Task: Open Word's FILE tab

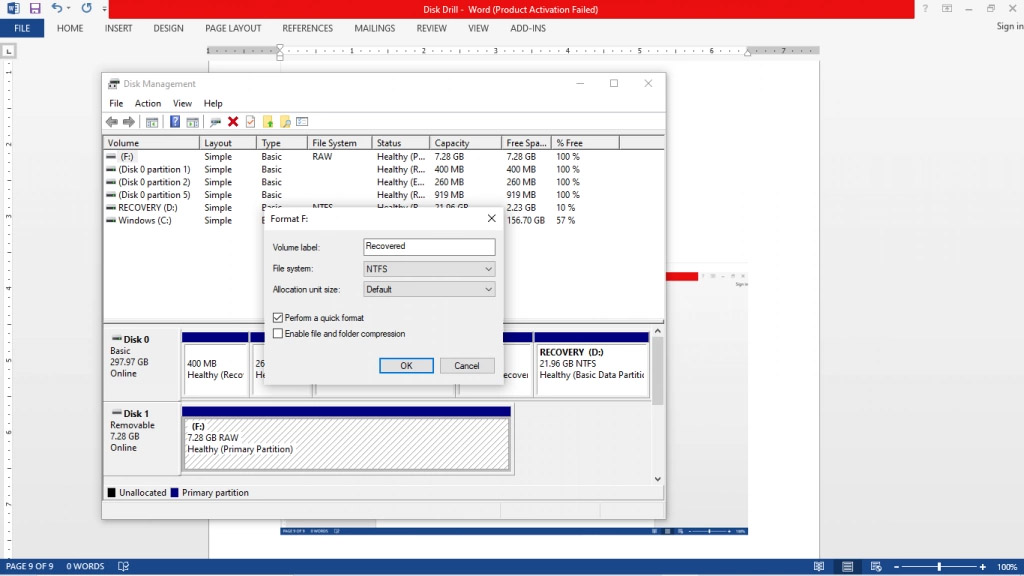Action: pyautogui.click(x=22, y=29)
